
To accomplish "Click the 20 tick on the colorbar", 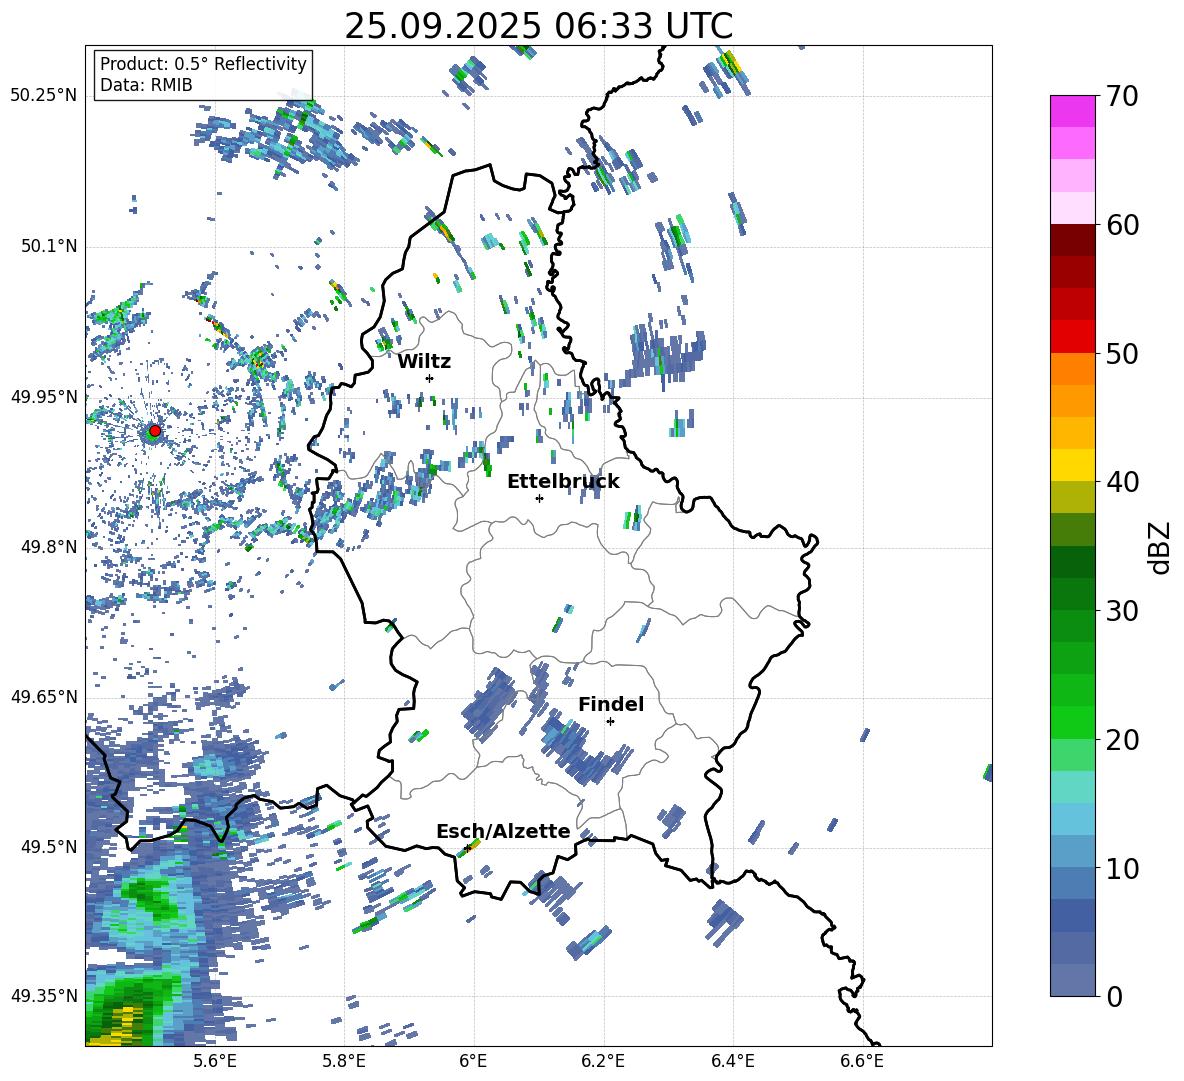I will click(1122, 739).
